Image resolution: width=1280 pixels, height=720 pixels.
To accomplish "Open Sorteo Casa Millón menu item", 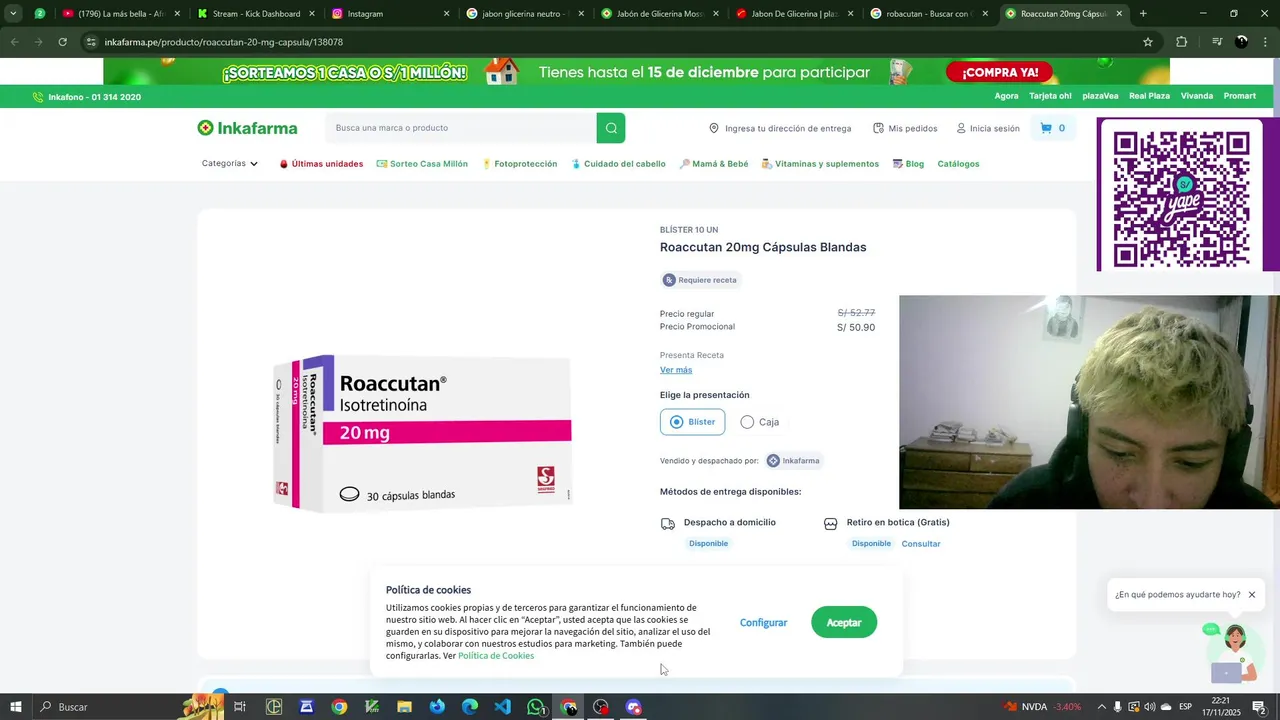I will [x=422, y=164].
